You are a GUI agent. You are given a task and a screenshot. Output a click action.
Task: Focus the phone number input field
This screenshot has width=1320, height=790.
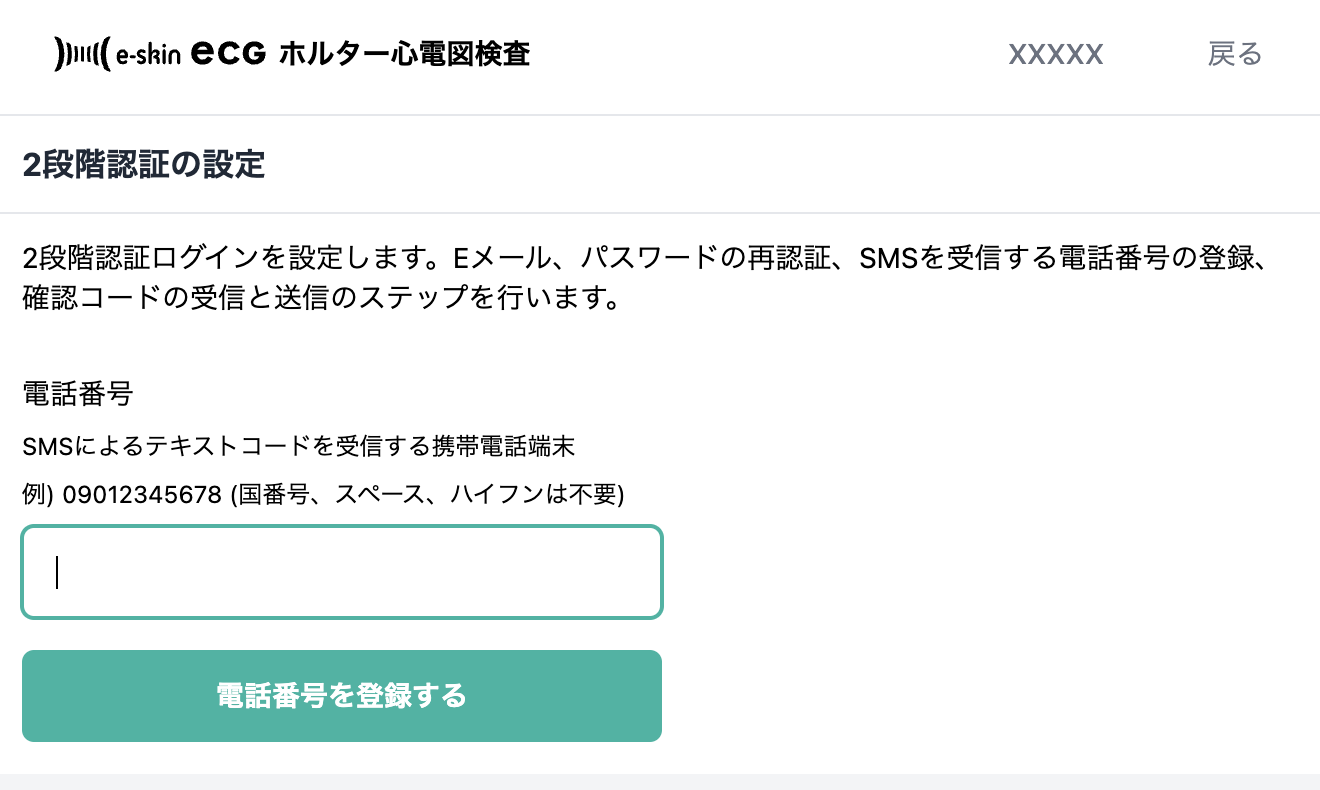342,572
